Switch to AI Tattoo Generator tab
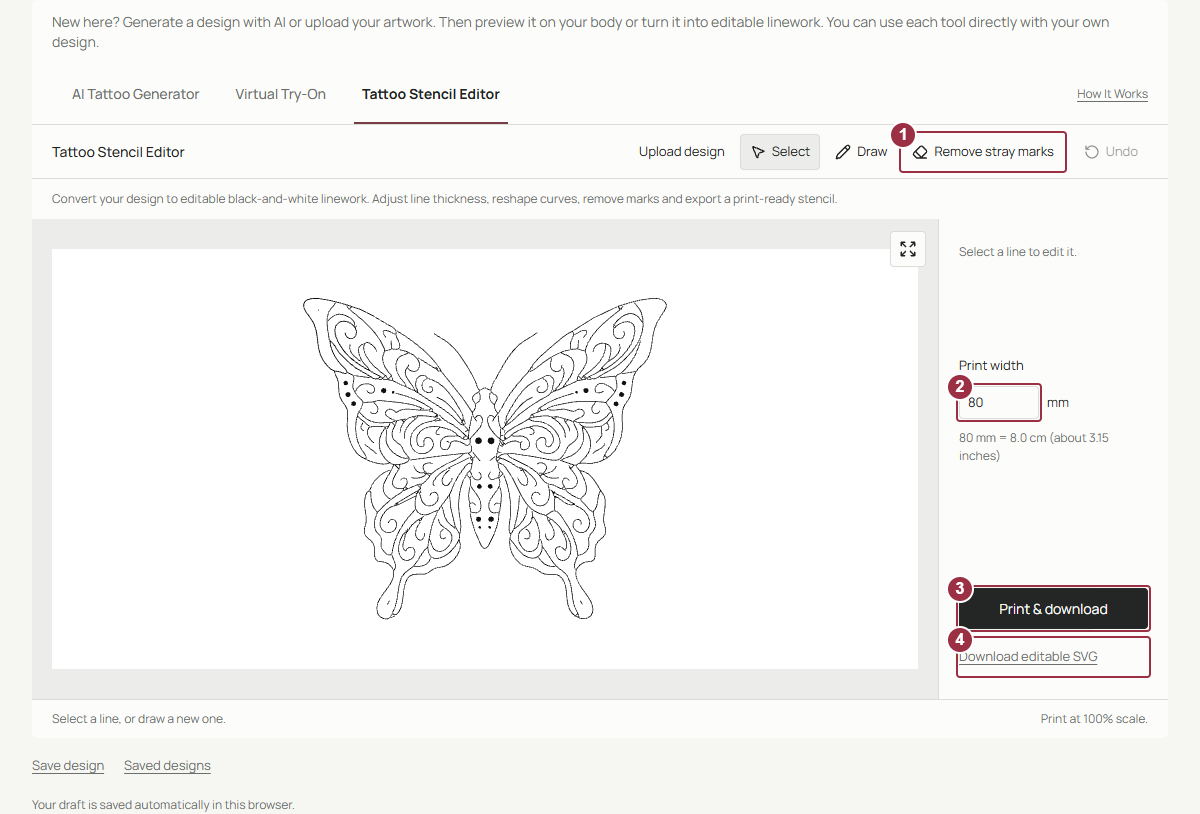 point(136,94)
